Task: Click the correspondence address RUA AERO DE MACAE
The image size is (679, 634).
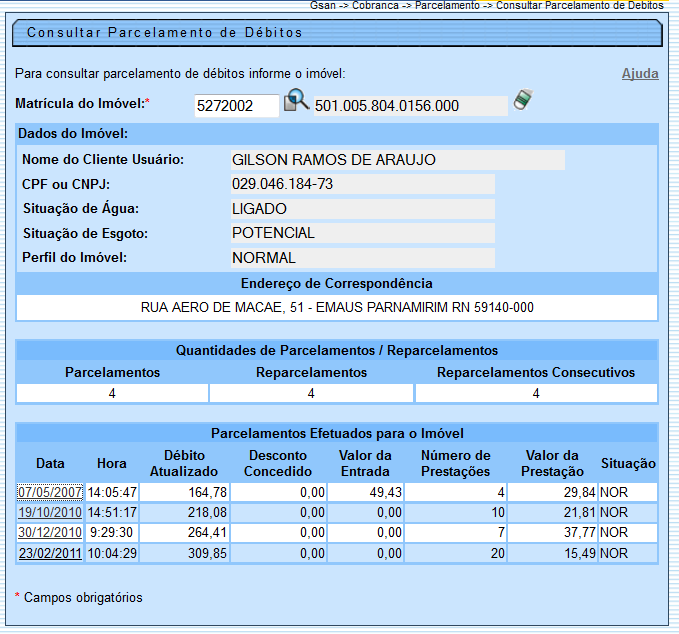Action: coord(337,307)
